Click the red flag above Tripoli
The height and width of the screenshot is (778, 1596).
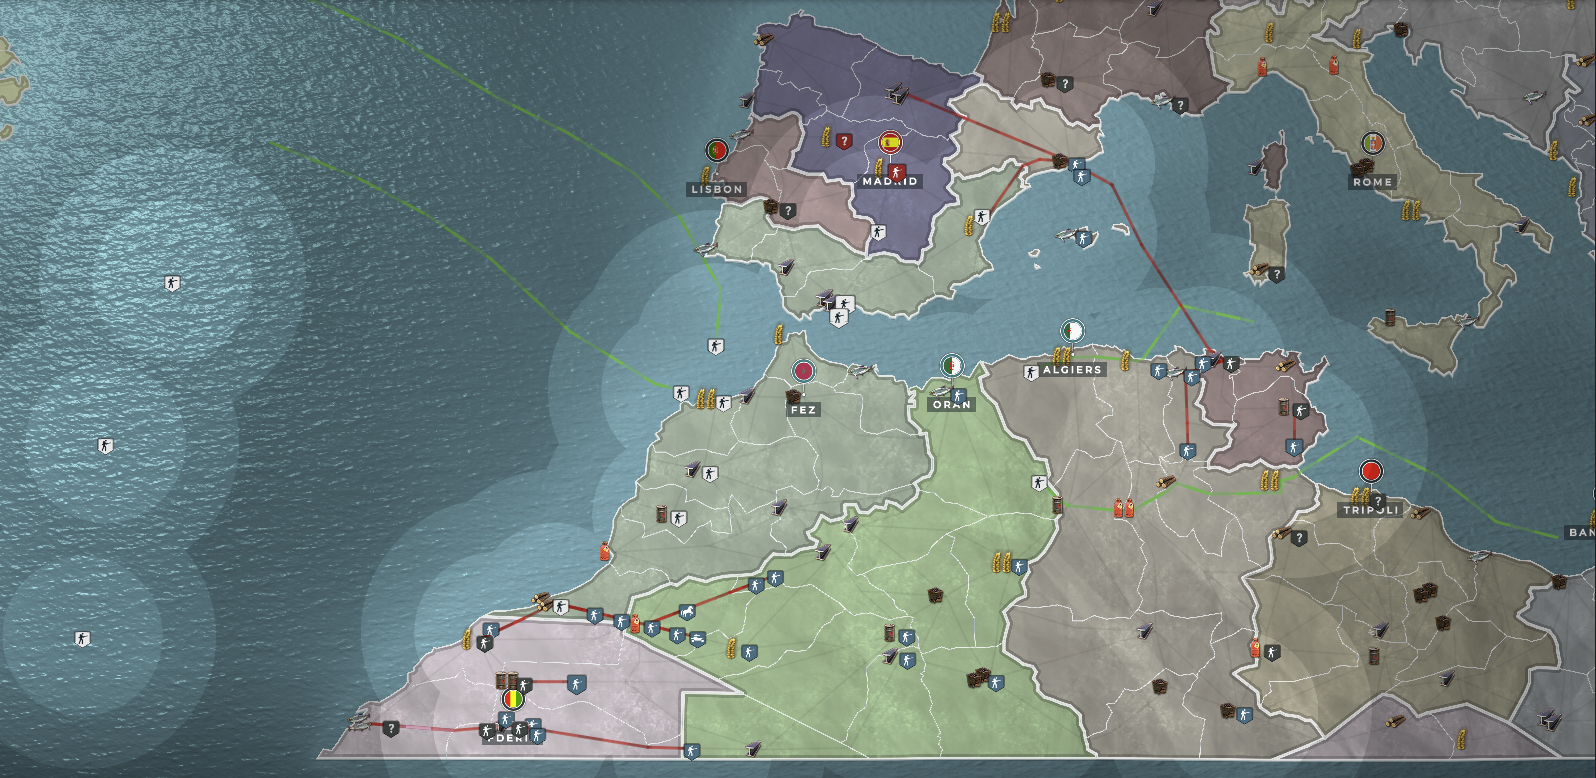tap(1371, 471)
